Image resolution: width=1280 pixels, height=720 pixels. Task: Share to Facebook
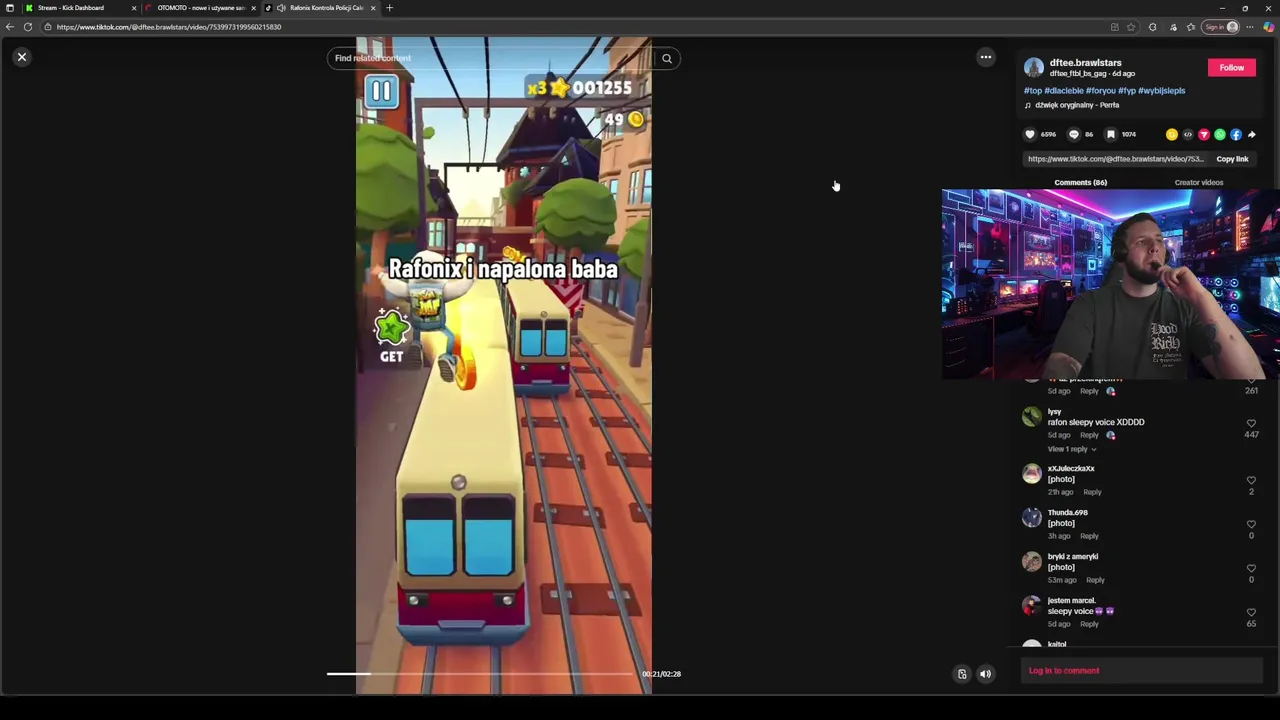pos(1235,134)
